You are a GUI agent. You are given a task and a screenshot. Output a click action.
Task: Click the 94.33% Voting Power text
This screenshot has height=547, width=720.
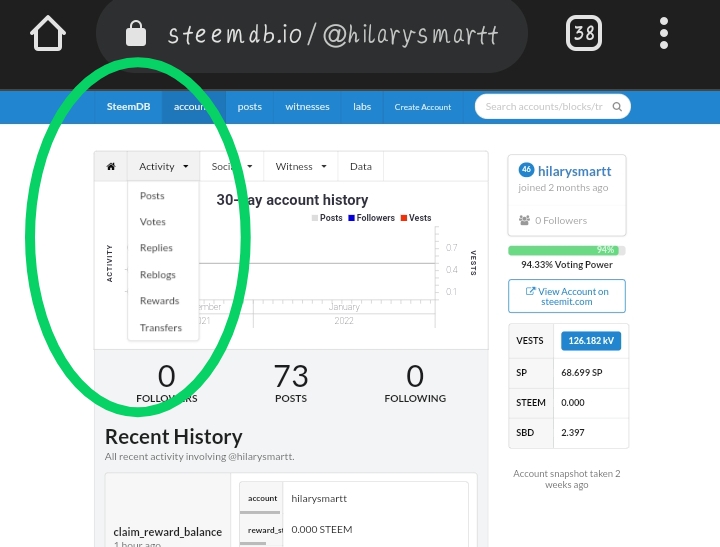click(567, 265)
